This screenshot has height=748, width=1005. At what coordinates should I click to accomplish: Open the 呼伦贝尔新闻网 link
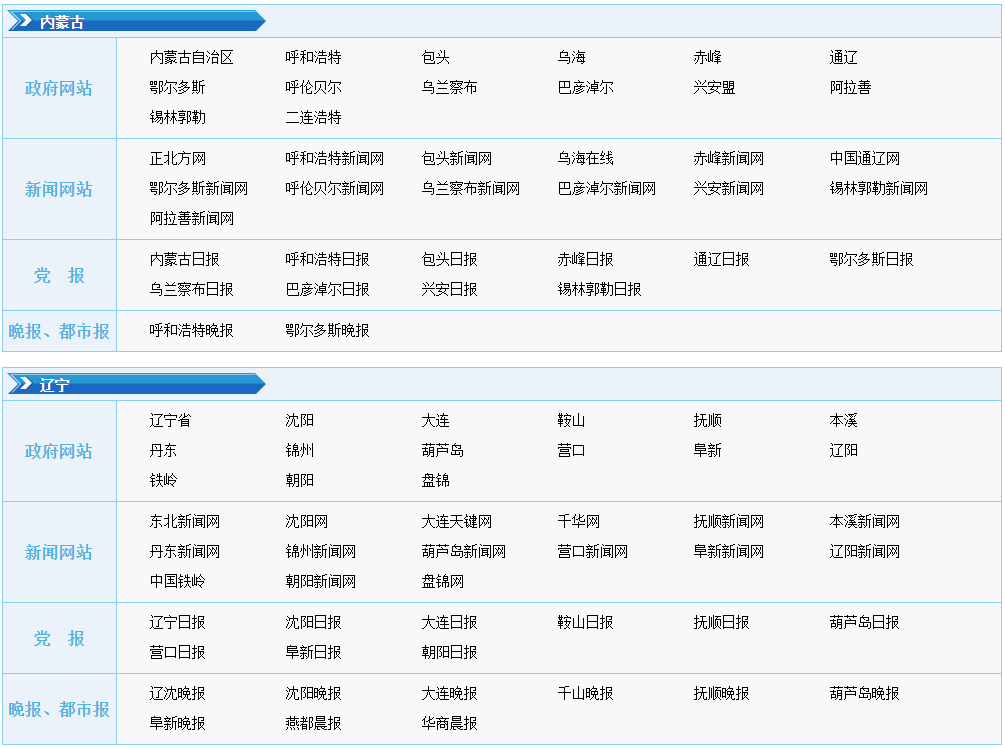[x=334, y=189]
